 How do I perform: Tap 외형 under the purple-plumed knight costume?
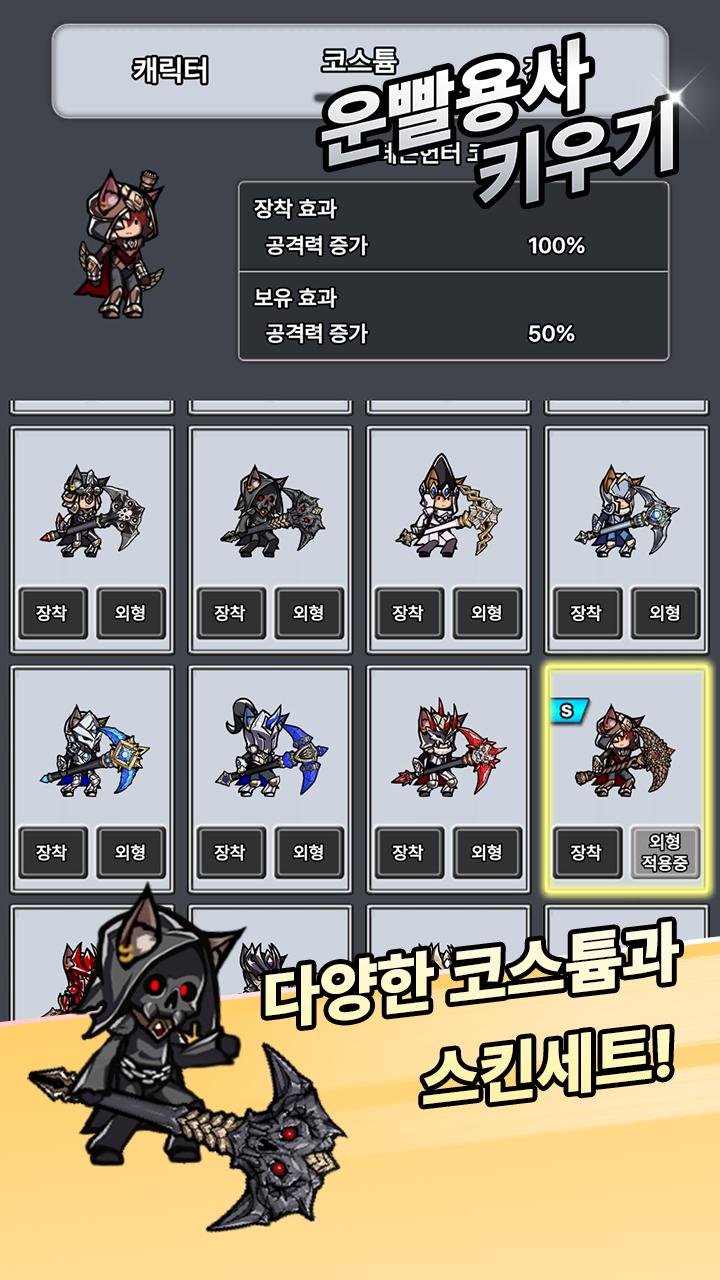(309, 852)
